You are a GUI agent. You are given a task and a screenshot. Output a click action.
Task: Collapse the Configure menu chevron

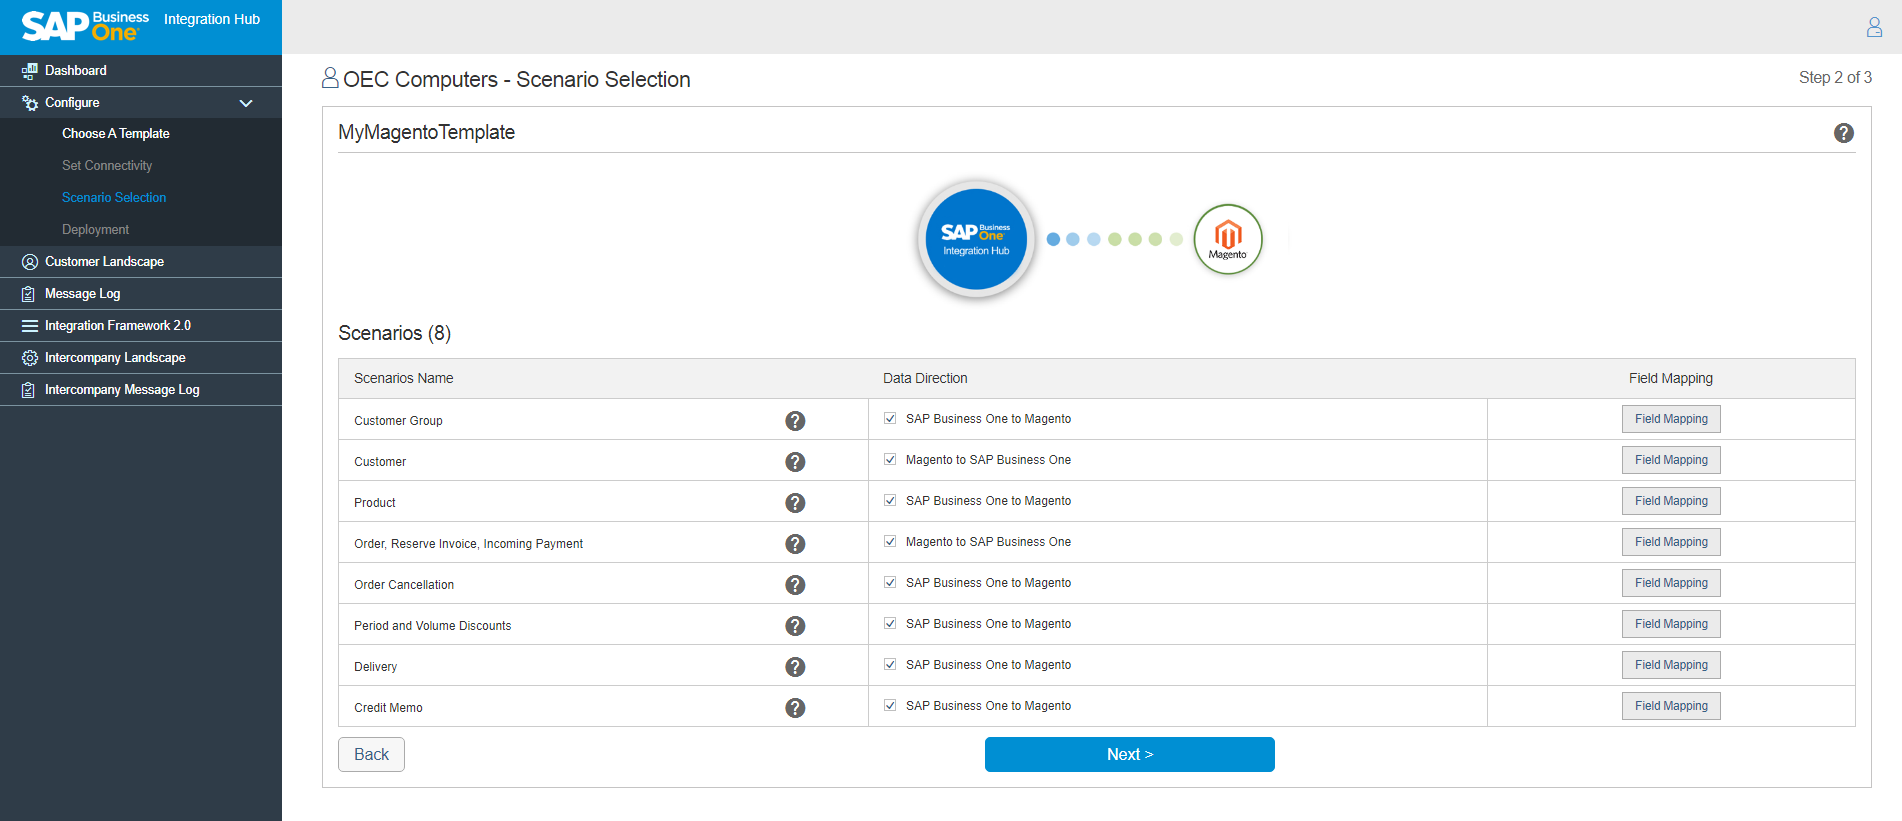tap(246, 103)
